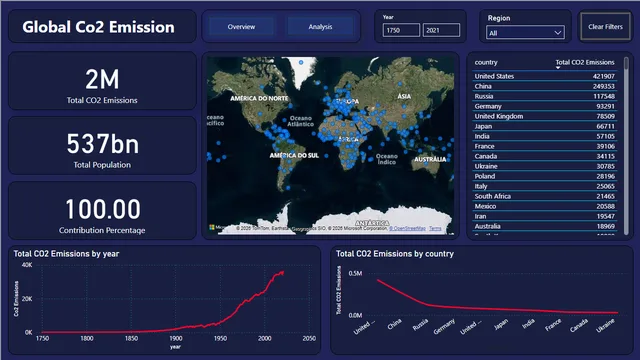Image resolution: width=640 pixels, height=360 pixels.
Task: Switch to the Overview page
Action: pyautogui.click(x=241, y=27)
